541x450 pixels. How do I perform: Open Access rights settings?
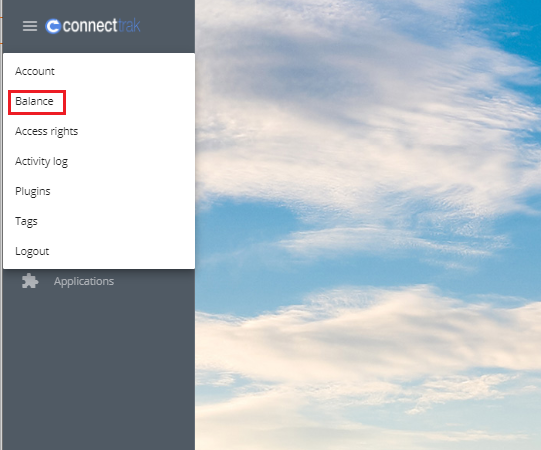(47, 131)
